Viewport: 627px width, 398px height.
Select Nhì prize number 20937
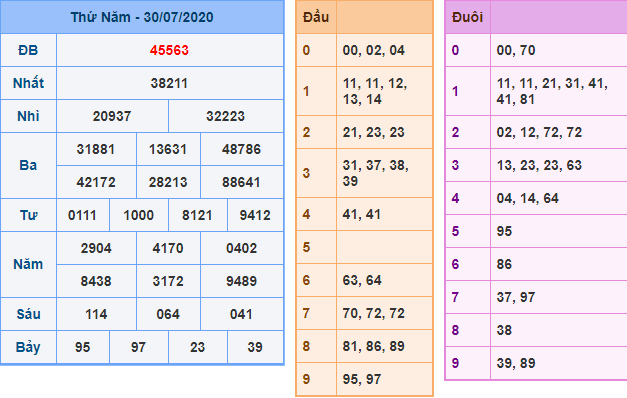112,116
